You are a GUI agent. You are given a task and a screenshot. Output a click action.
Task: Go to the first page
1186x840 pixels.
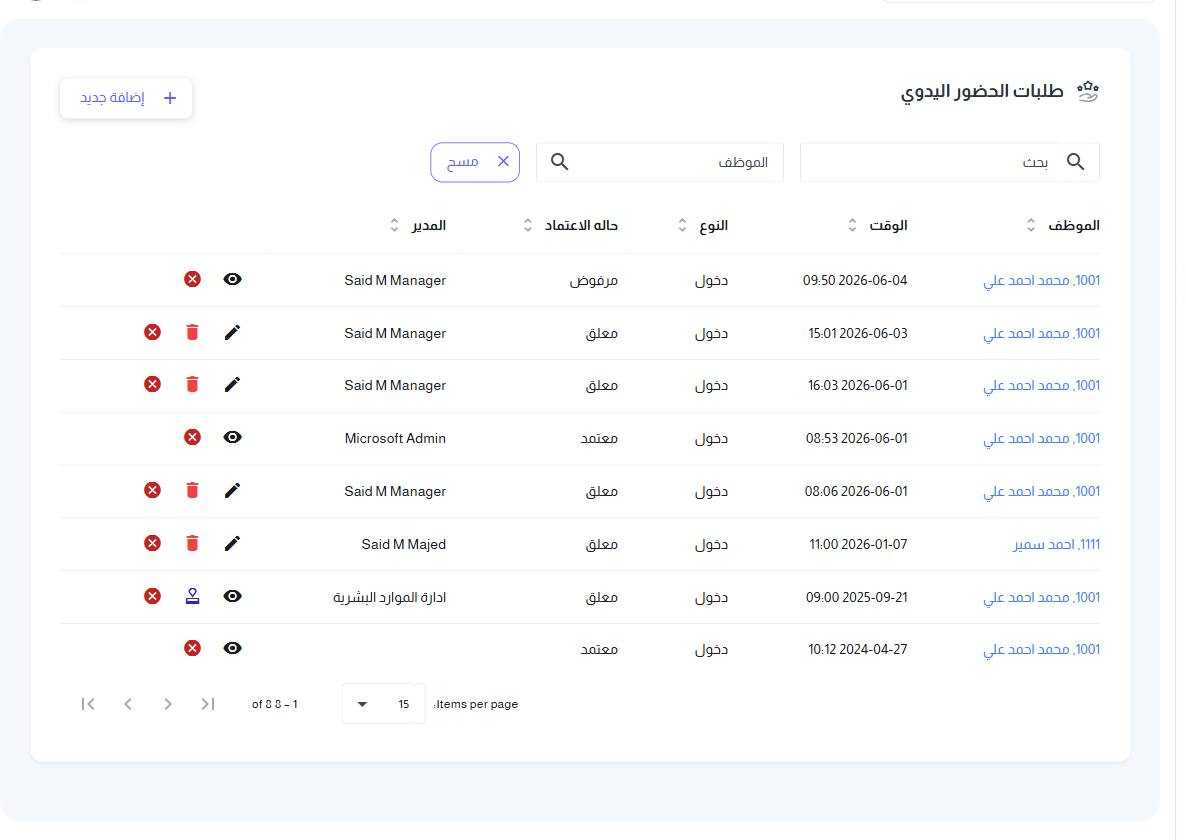(x=208, y=704)
